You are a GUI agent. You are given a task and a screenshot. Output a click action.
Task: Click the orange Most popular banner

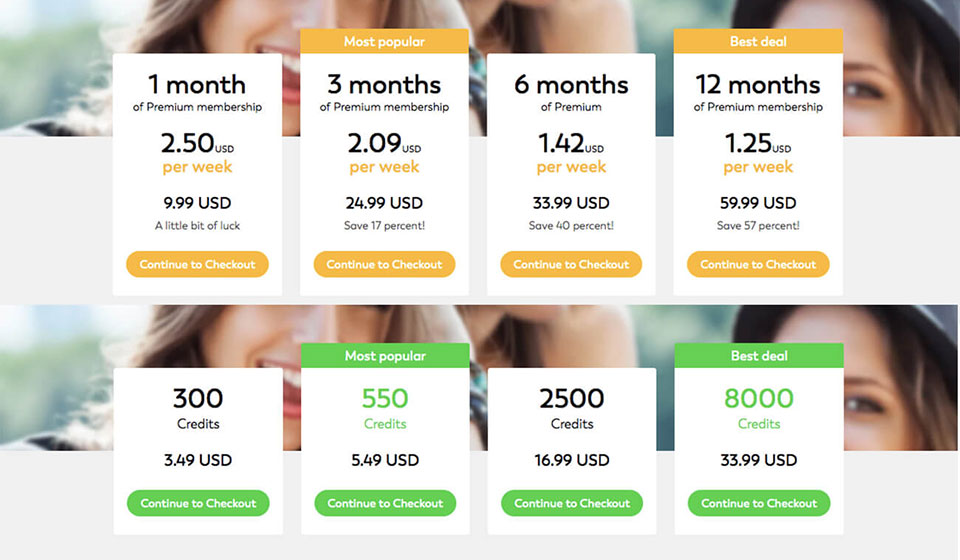(384, 42)
